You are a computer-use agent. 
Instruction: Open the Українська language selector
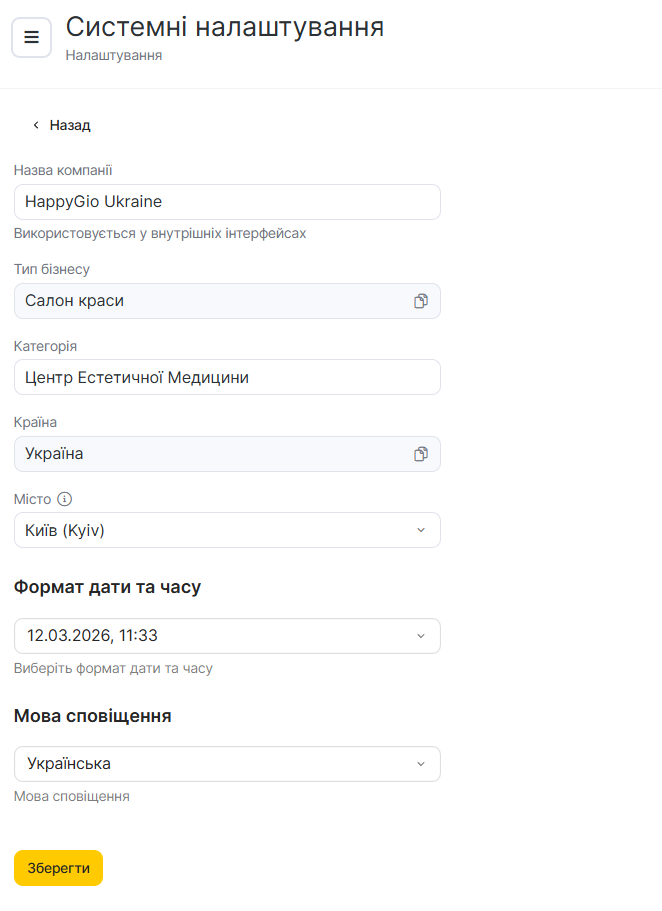point(200,764)
